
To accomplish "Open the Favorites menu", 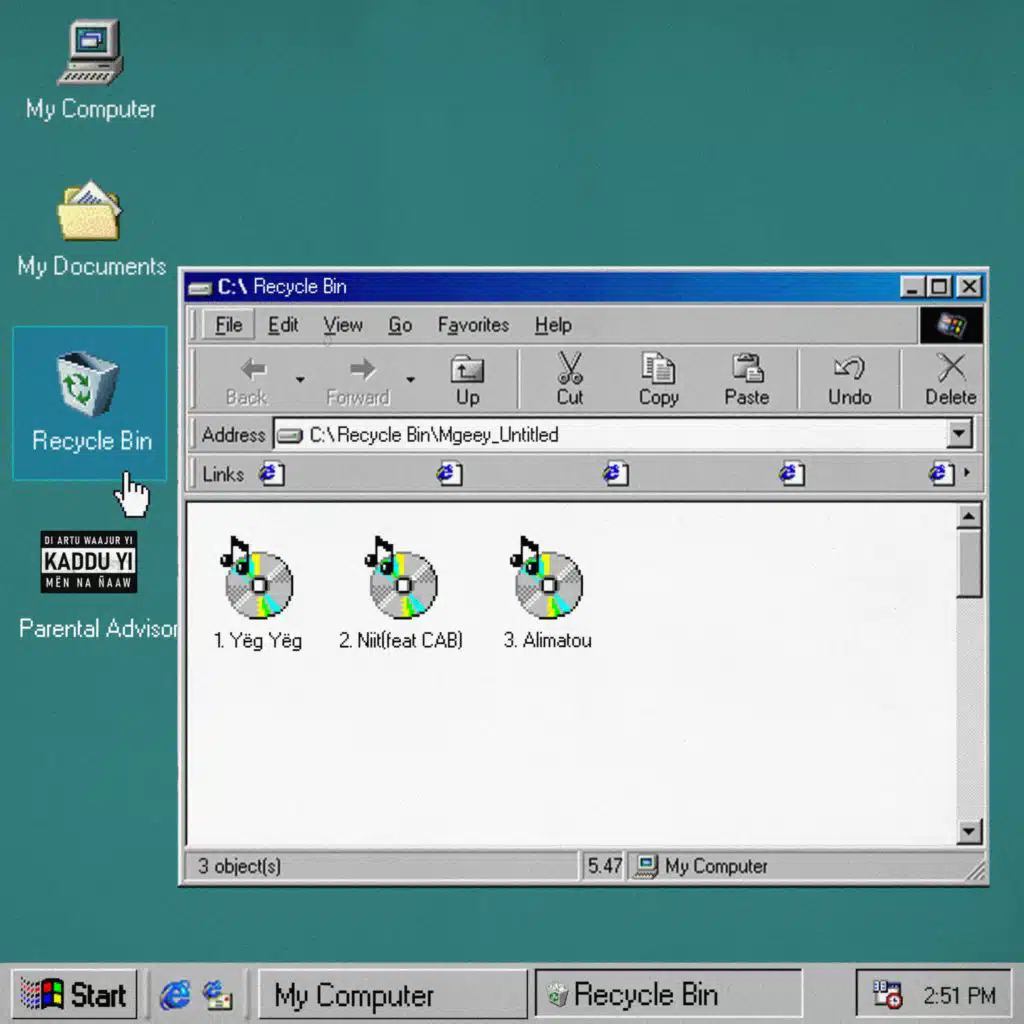I will (473, 325).
